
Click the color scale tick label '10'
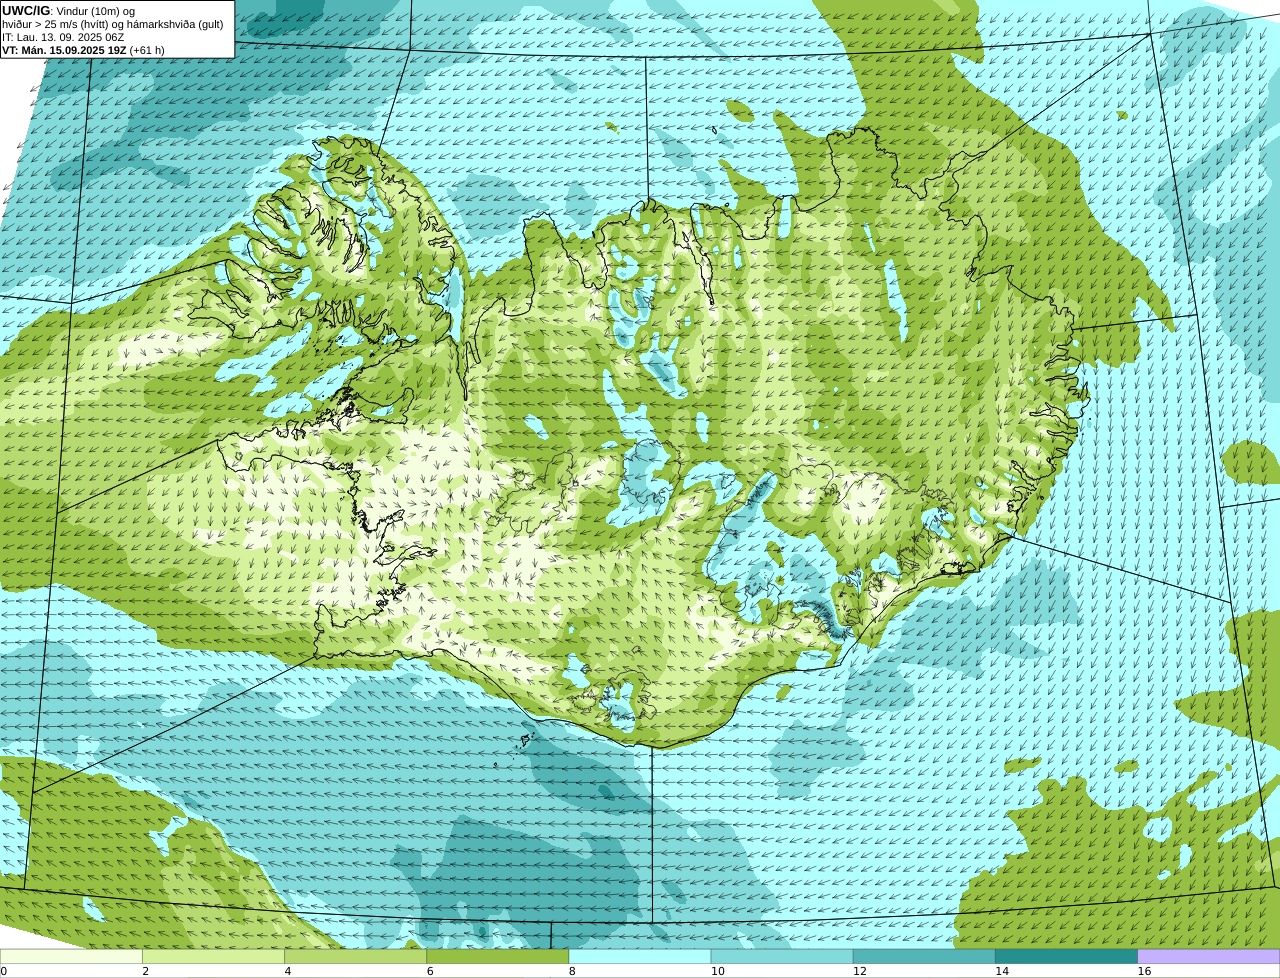pos(717,971)
